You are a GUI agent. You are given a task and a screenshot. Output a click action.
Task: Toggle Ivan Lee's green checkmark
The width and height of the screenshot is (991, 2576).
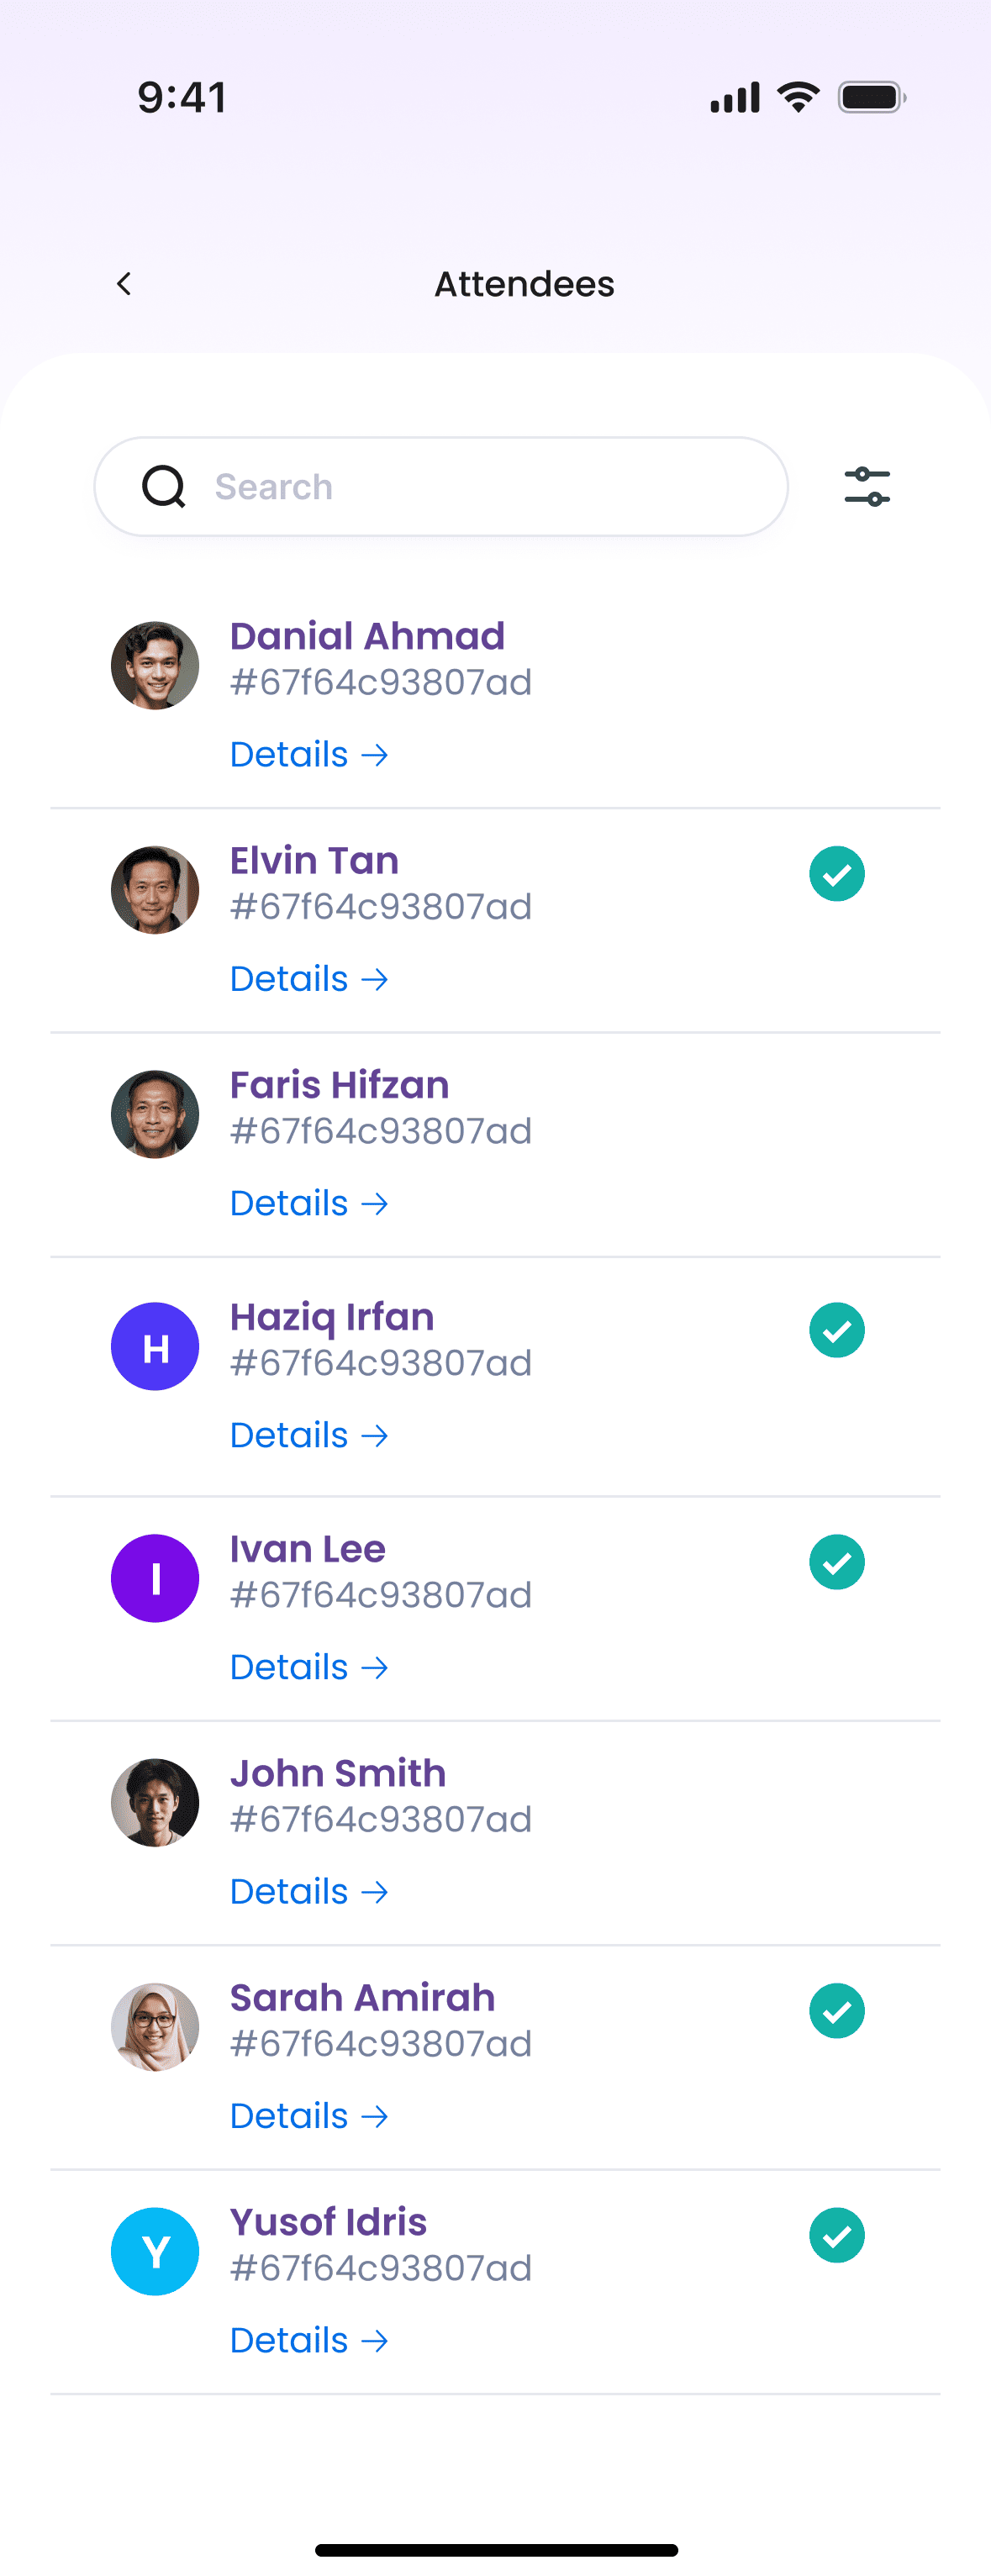837,1562
